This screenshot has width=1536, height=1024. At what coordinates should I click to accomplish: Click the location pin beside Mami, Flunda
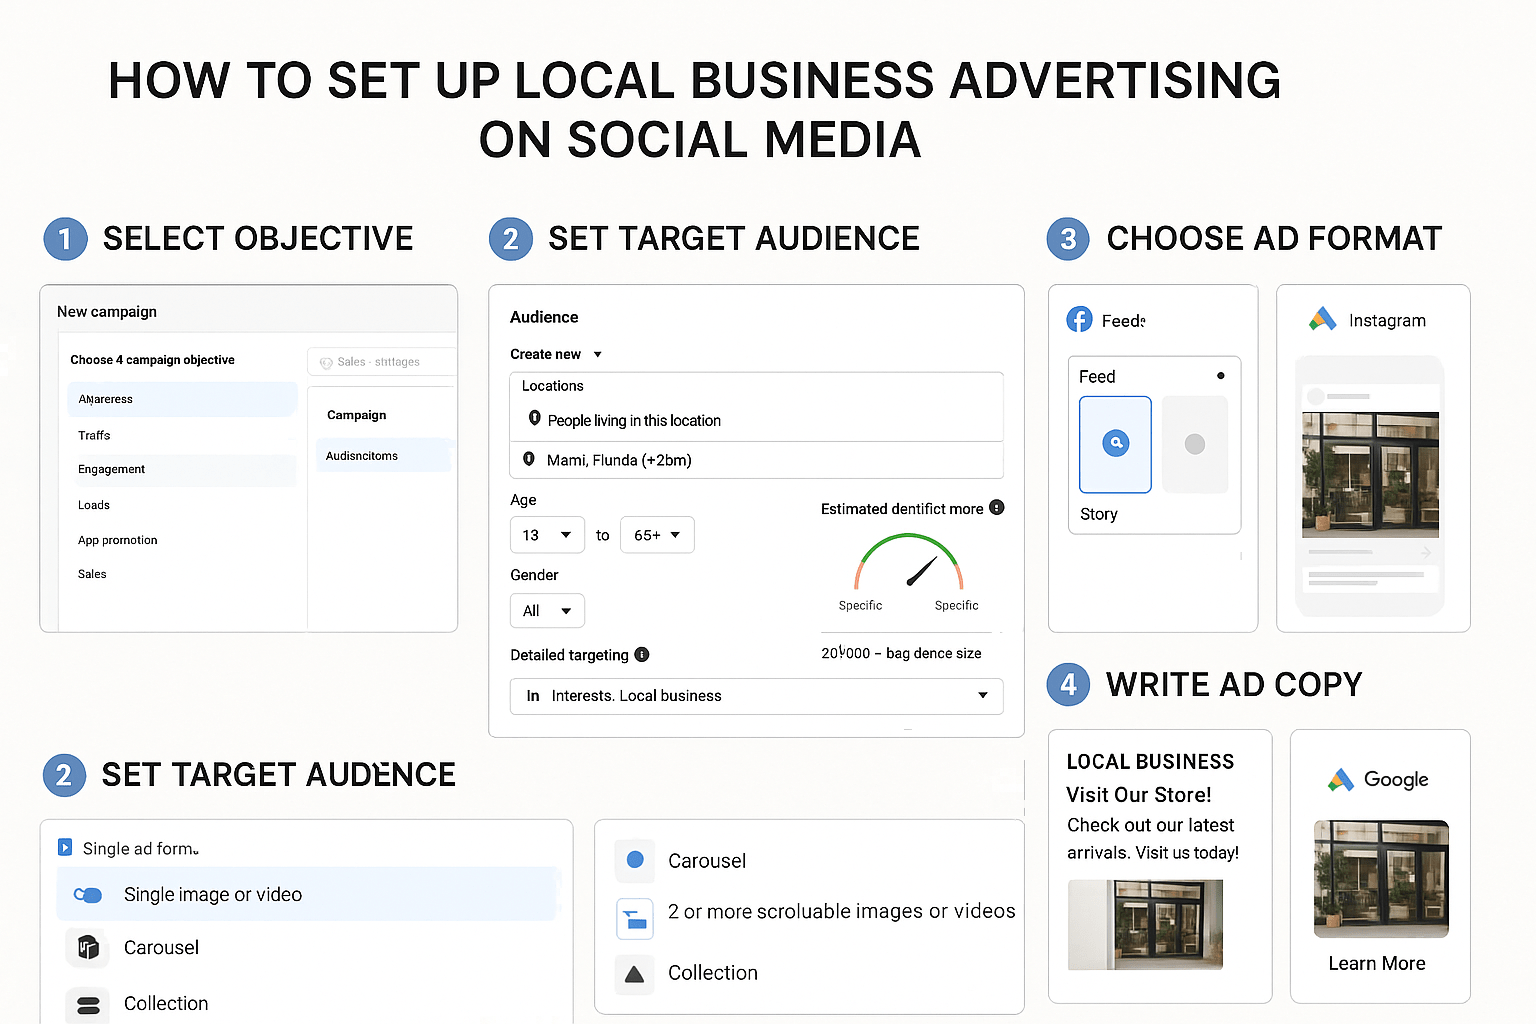coord(529,459)
